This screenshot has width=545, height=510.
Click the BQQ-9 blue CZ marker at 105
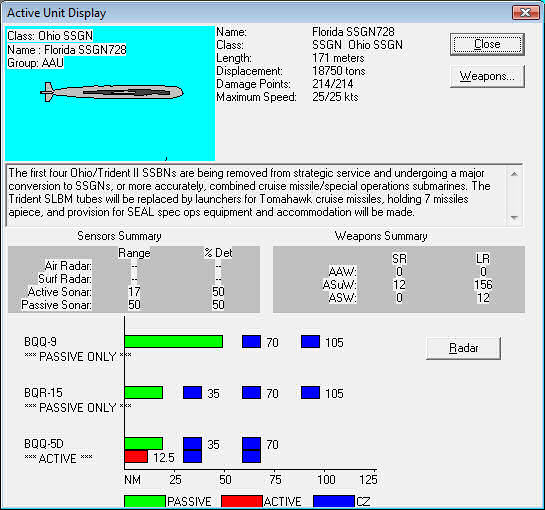tap(310, 341)
